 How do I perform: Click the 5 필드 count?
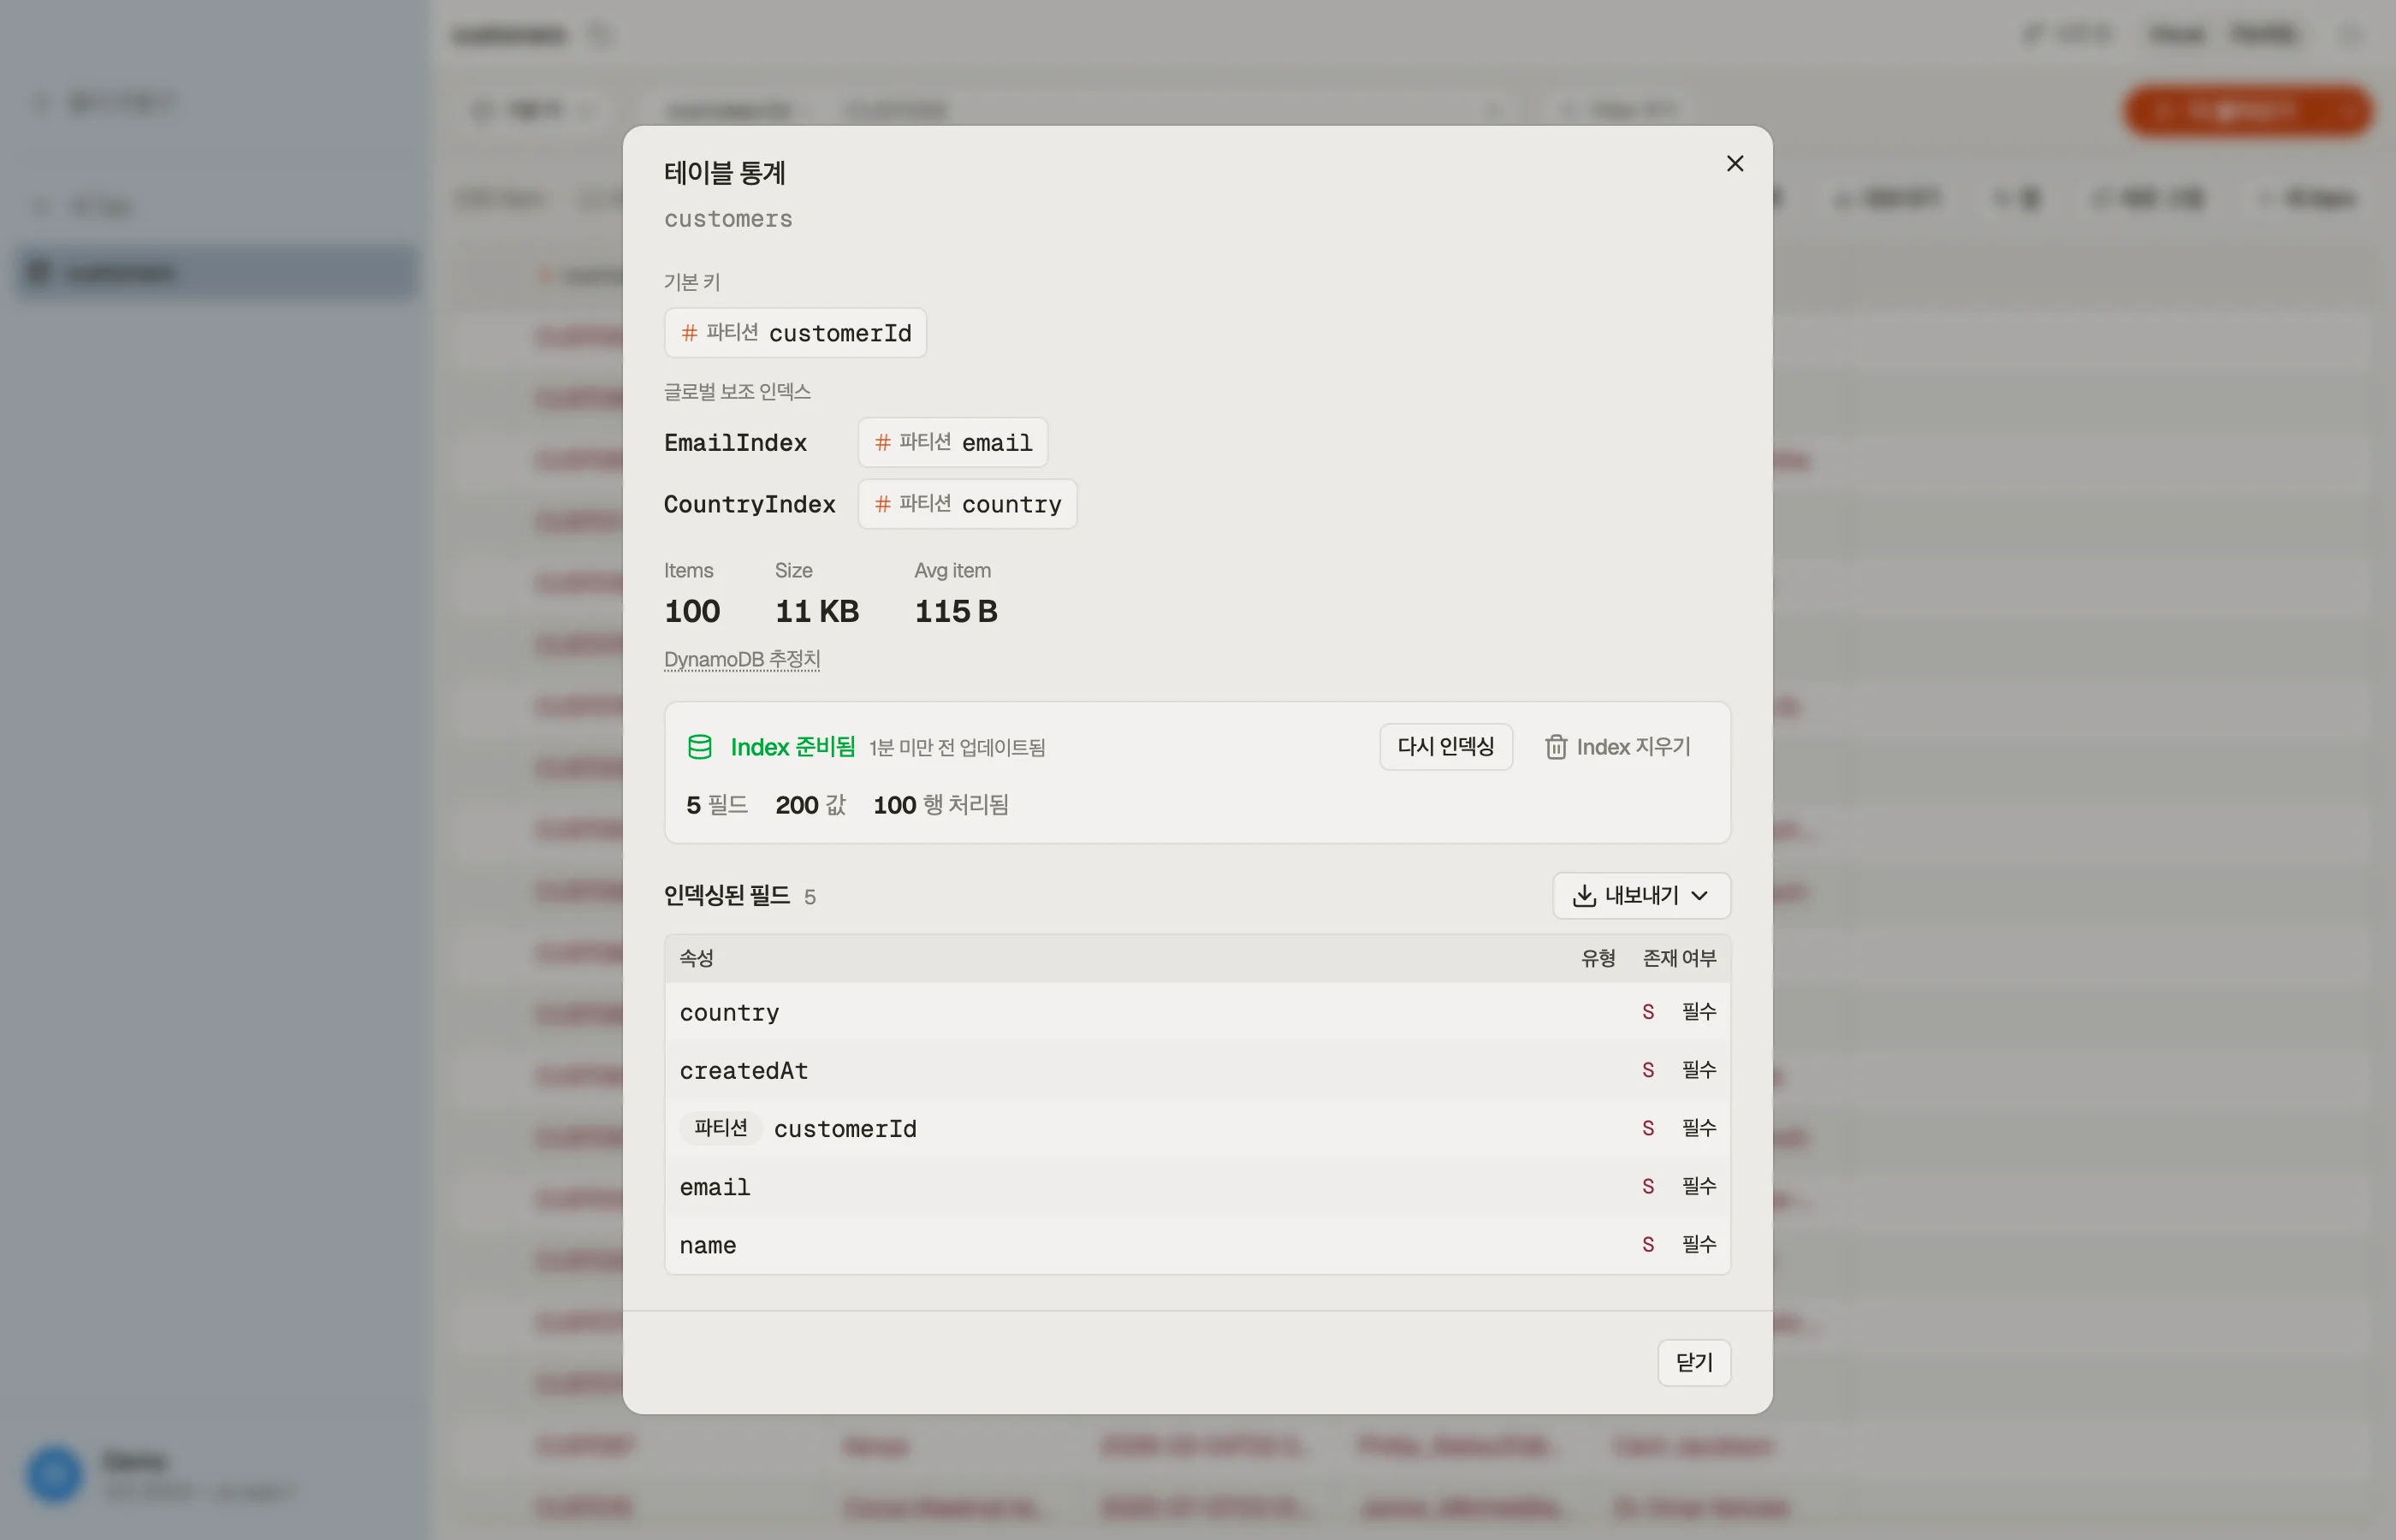(x=717, y=805)
